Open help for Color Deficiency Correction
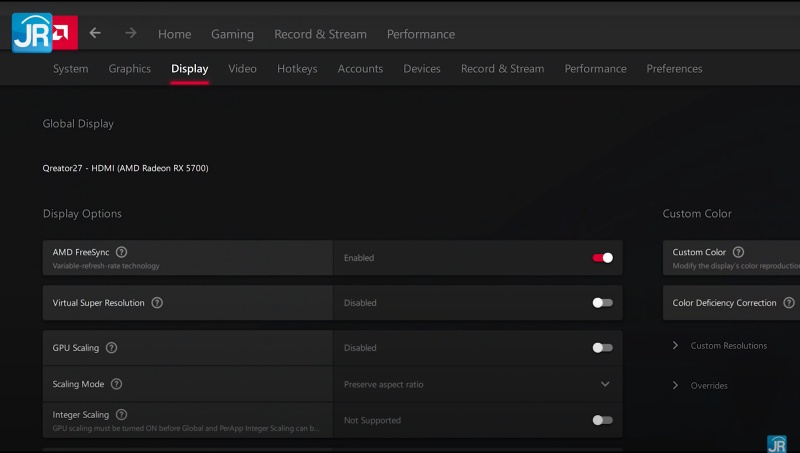Viewport: 800px width, 453px height. [x=789, y=303]
